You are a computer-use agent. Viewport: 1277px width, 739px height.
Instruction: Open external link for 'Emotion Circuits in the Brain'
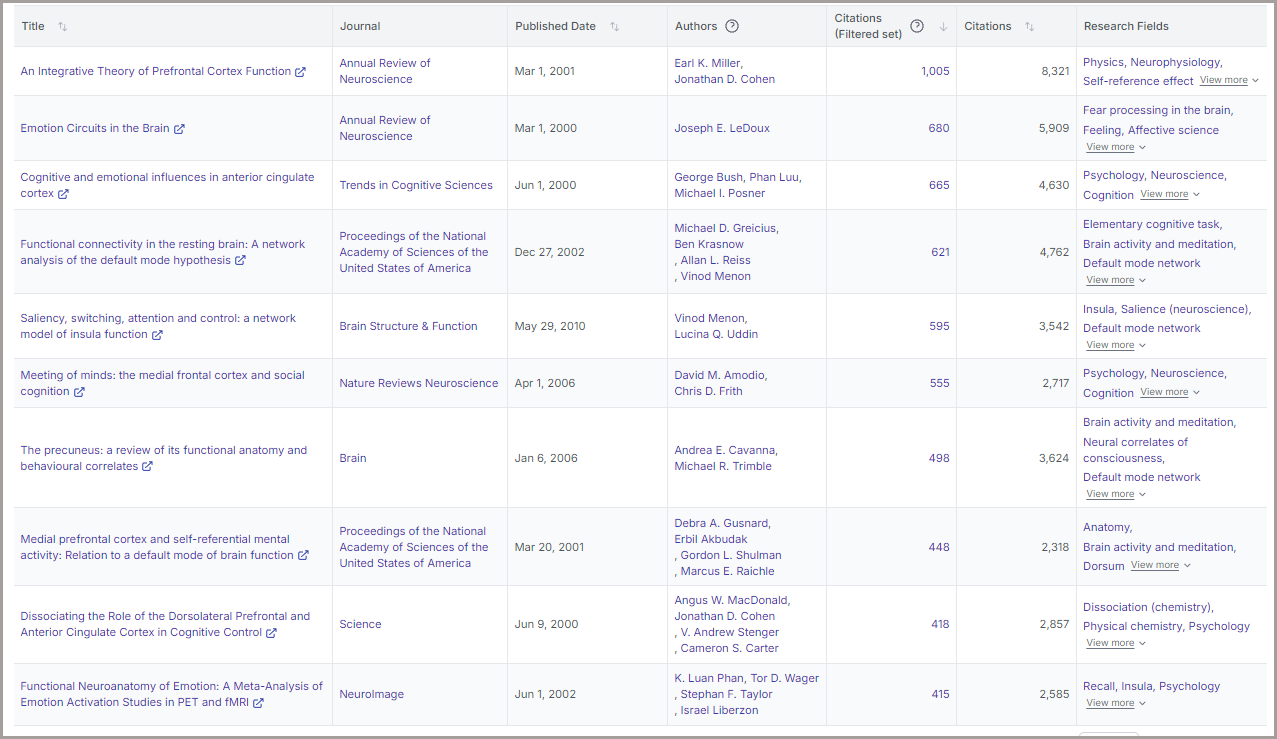(180, 128)
